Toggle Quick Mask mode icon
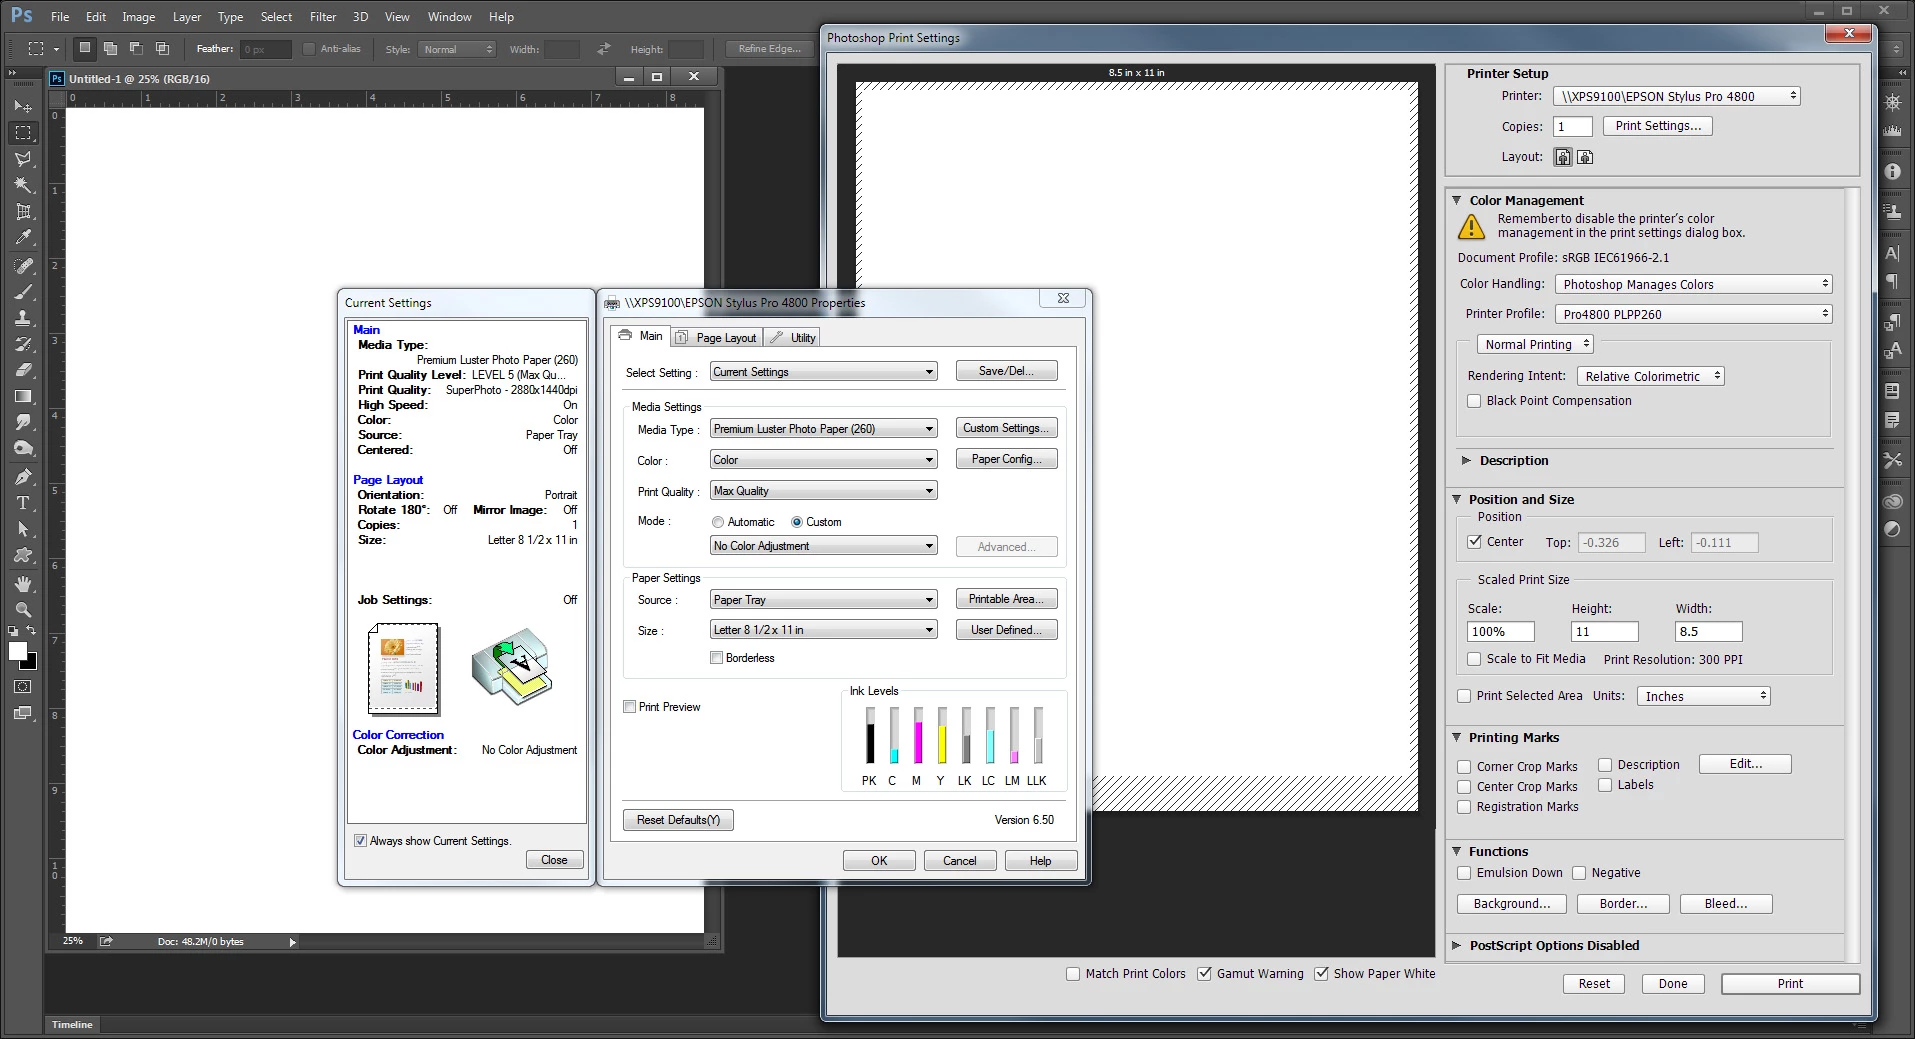Image resolution: width=1915 pixels, height=1039 pixels. [x=23, y=687]
